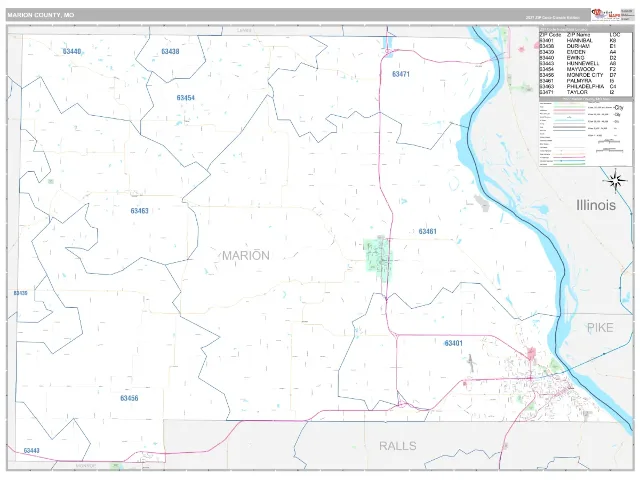Click the Illinois state label

pos(596,205)
